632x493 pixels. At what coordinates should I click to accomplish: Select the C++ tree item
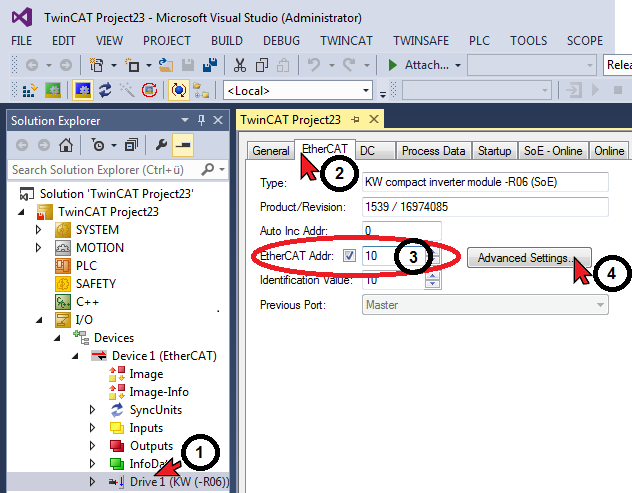coord(87,302)
